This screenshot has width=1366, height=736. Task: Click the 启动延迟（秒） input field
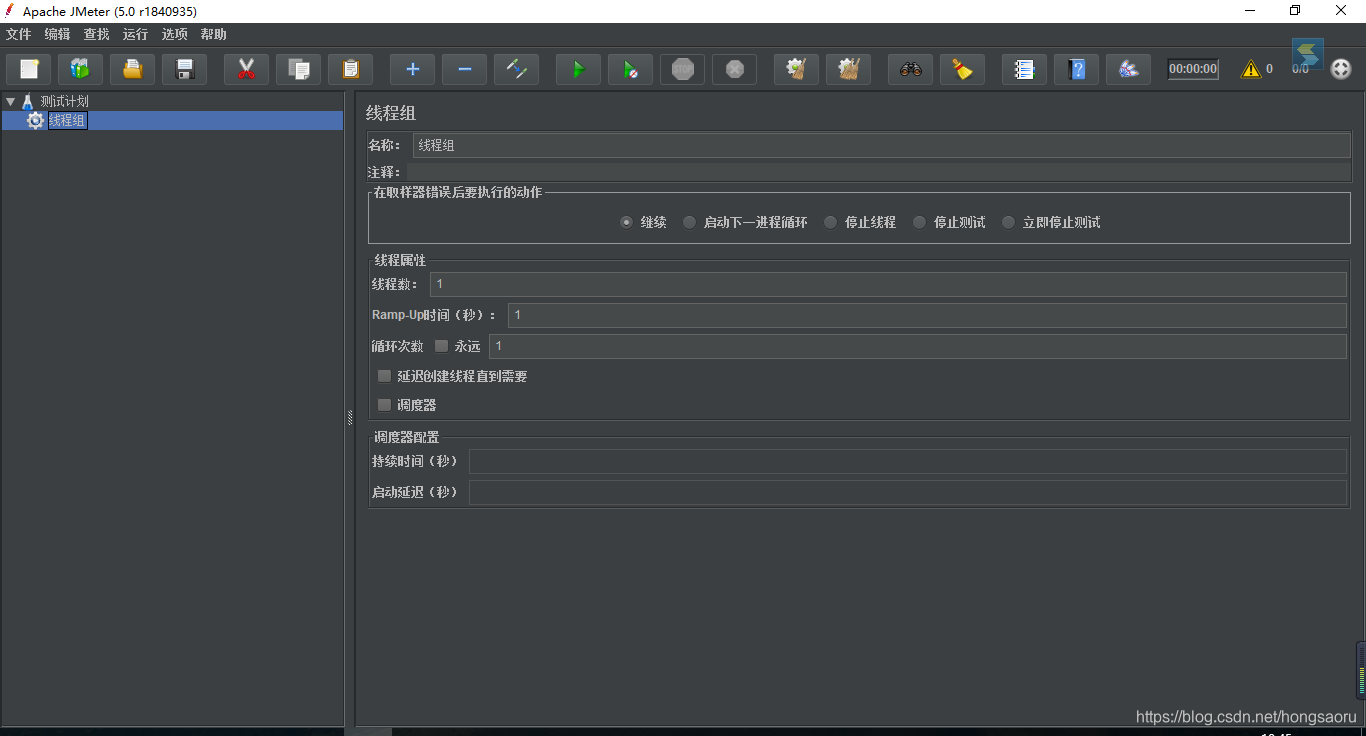pos(908,492)
